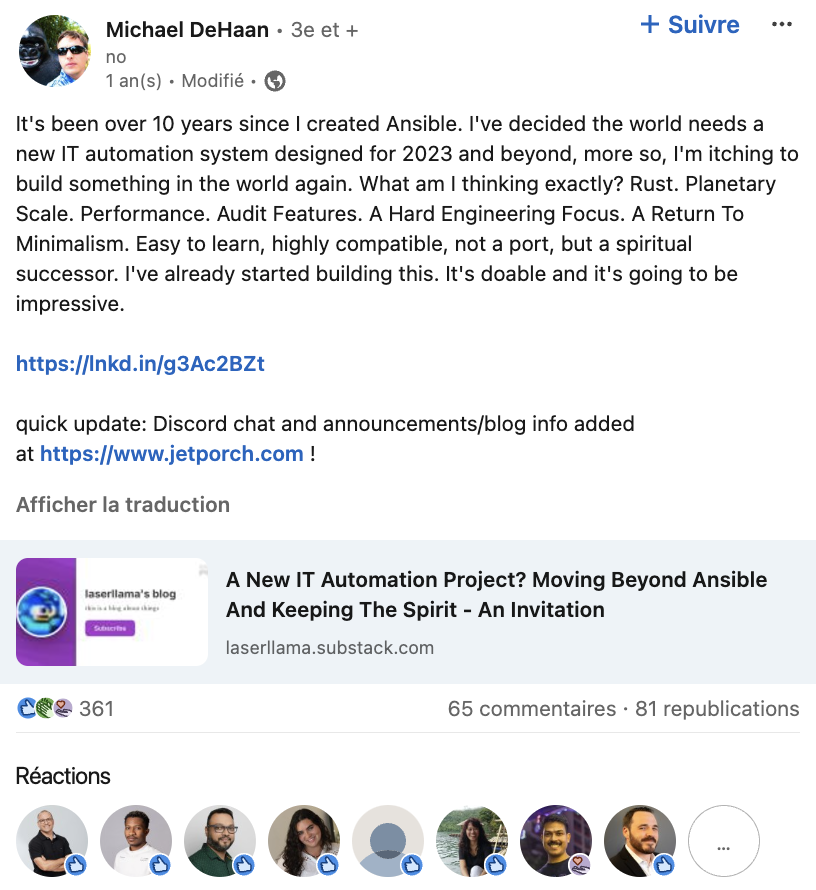The image size is (816, 890).
Task: Open the three-dot post options menu
Action: (x=782, y=25)
